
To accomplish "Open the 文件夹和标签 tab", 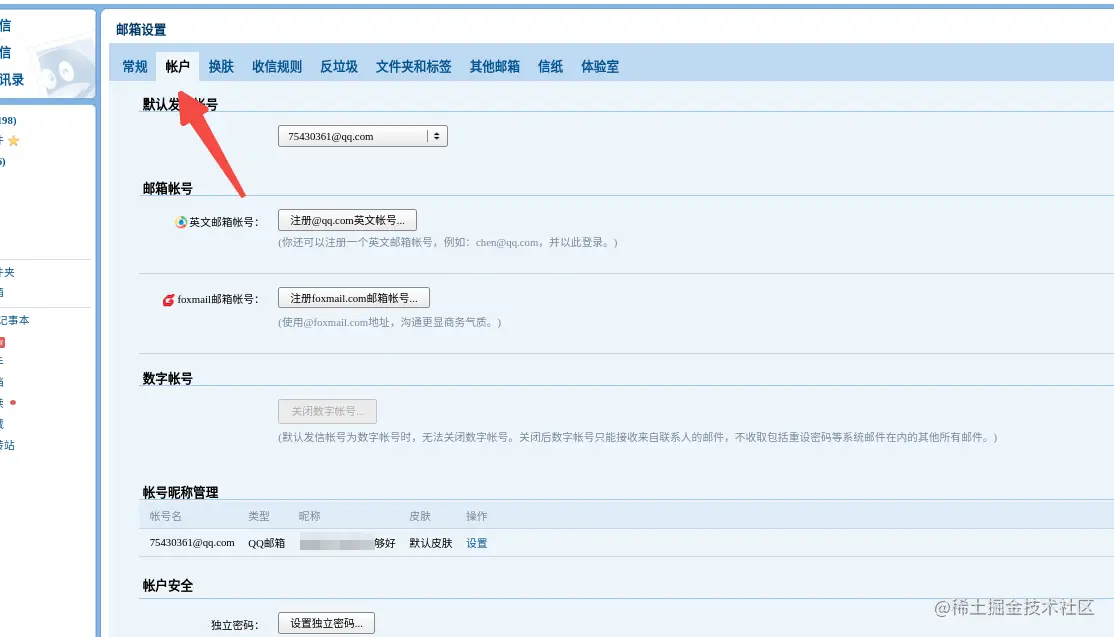I will coord(413,67).
